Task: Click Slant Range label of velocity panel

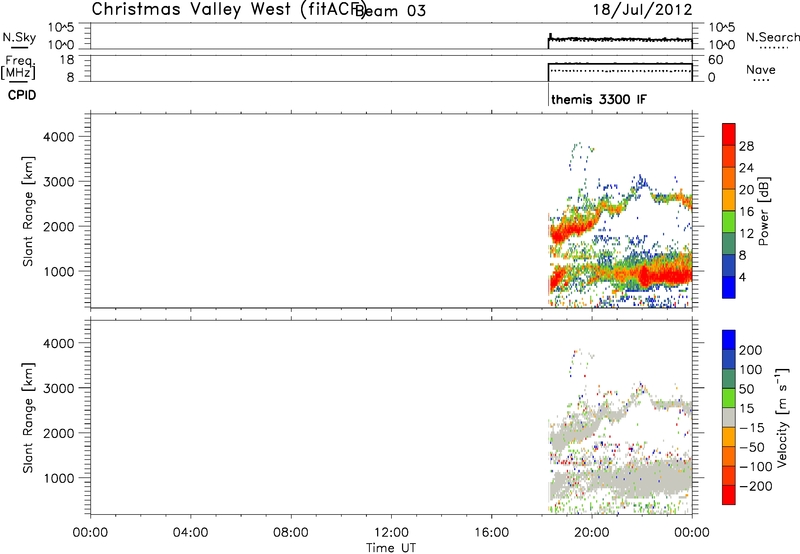Action: coord(28,418)
